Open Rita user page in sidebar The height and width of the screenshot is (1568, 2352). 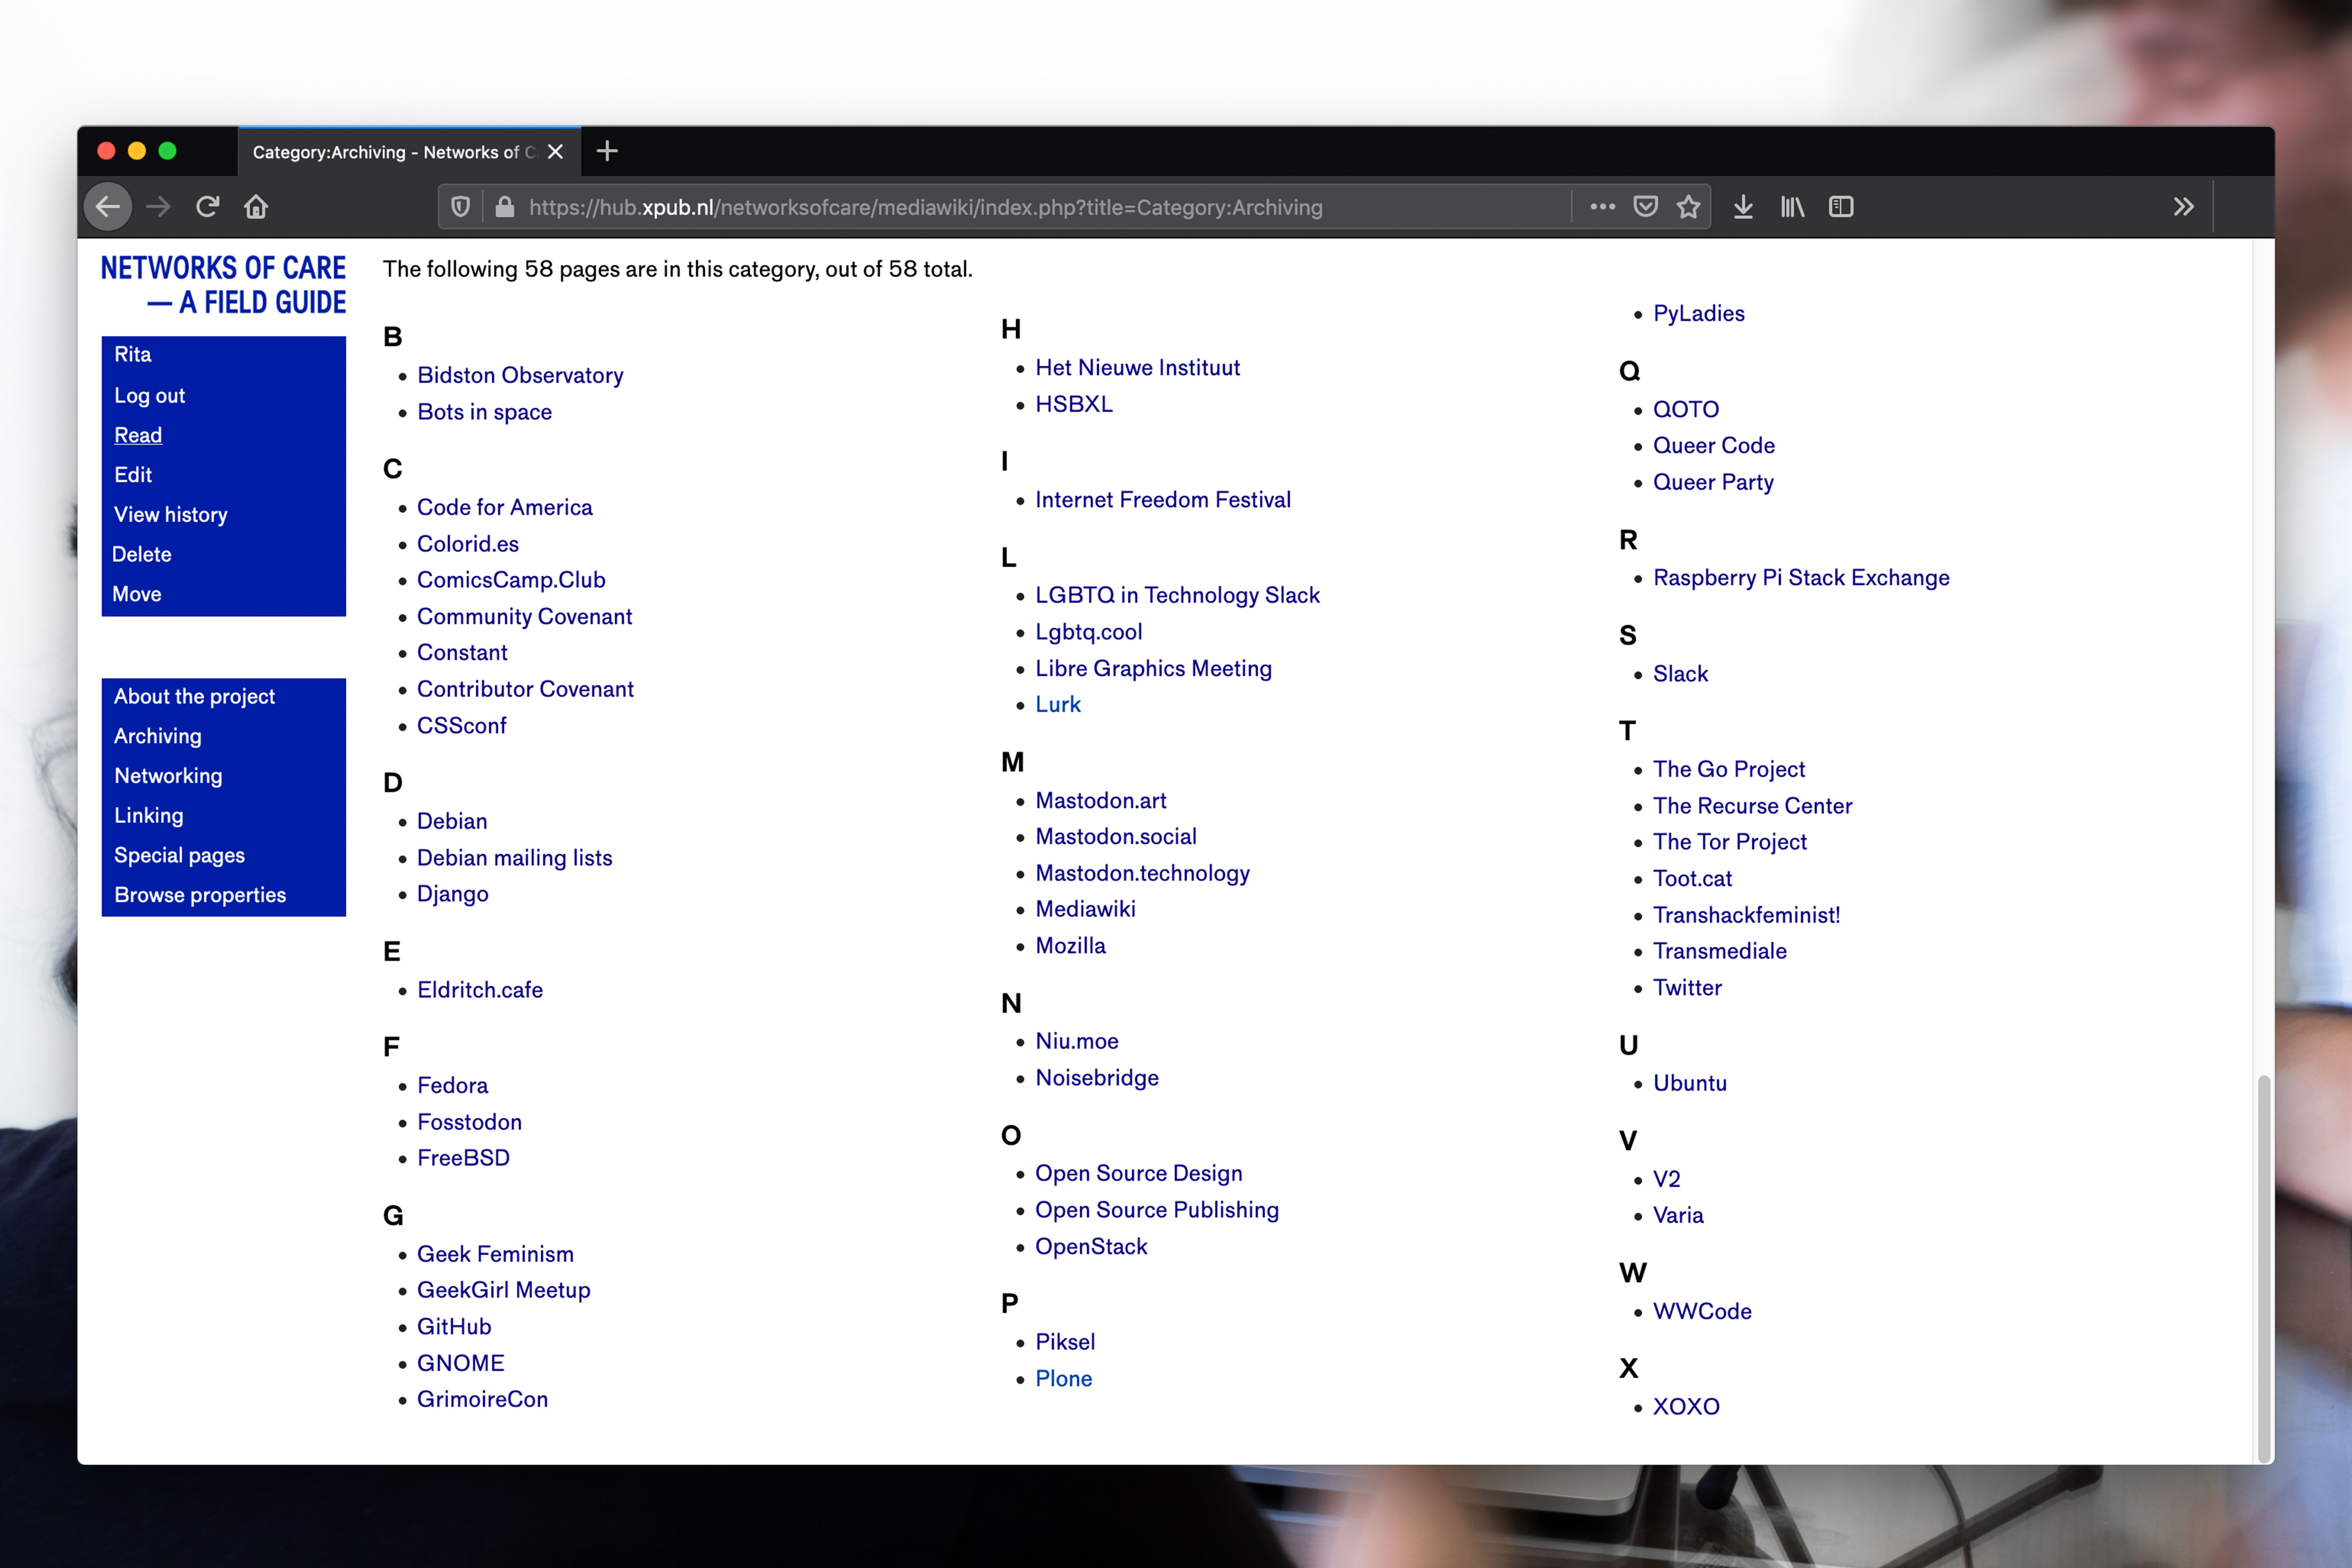(x=133, y=354)
